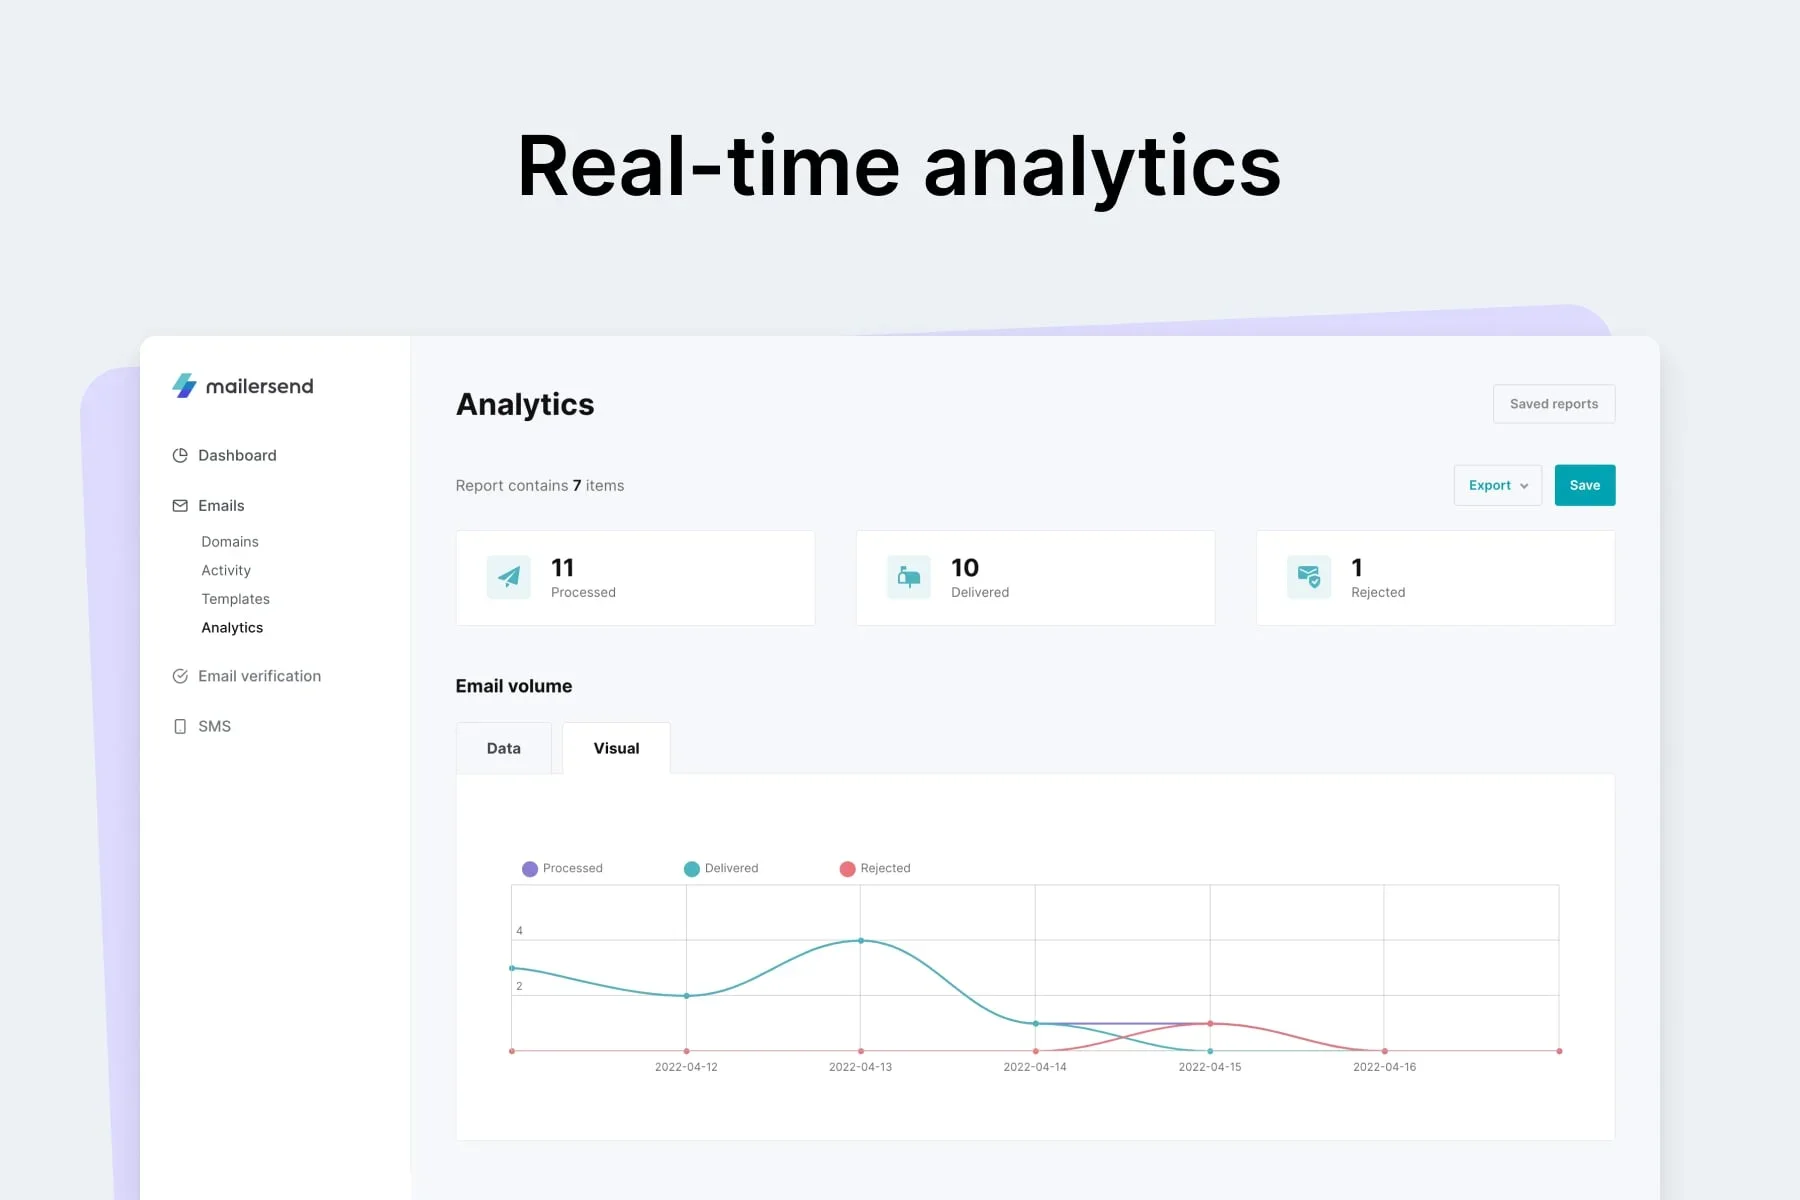Click the mailersend wordmark

(x=260, y=386)
